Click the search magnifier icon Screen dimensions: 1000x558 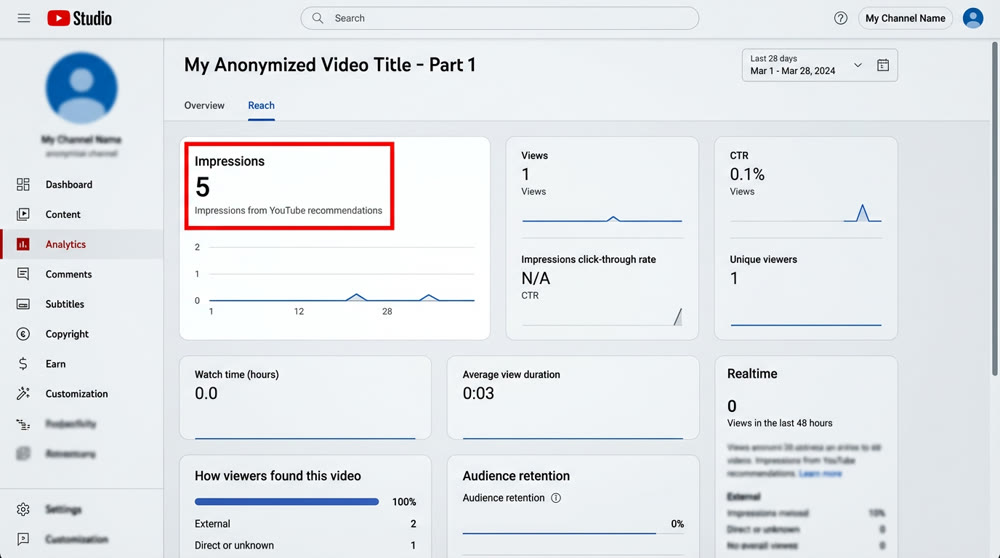(x=318, y=18)
